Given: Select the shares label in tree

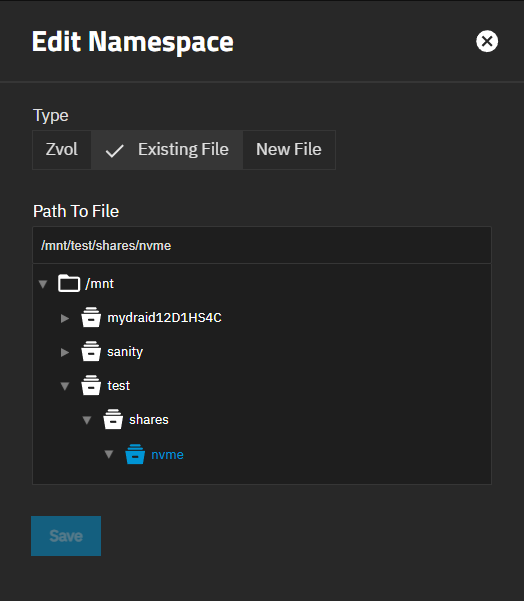Looking at the screenshot, I should click(x=149, y=420).
